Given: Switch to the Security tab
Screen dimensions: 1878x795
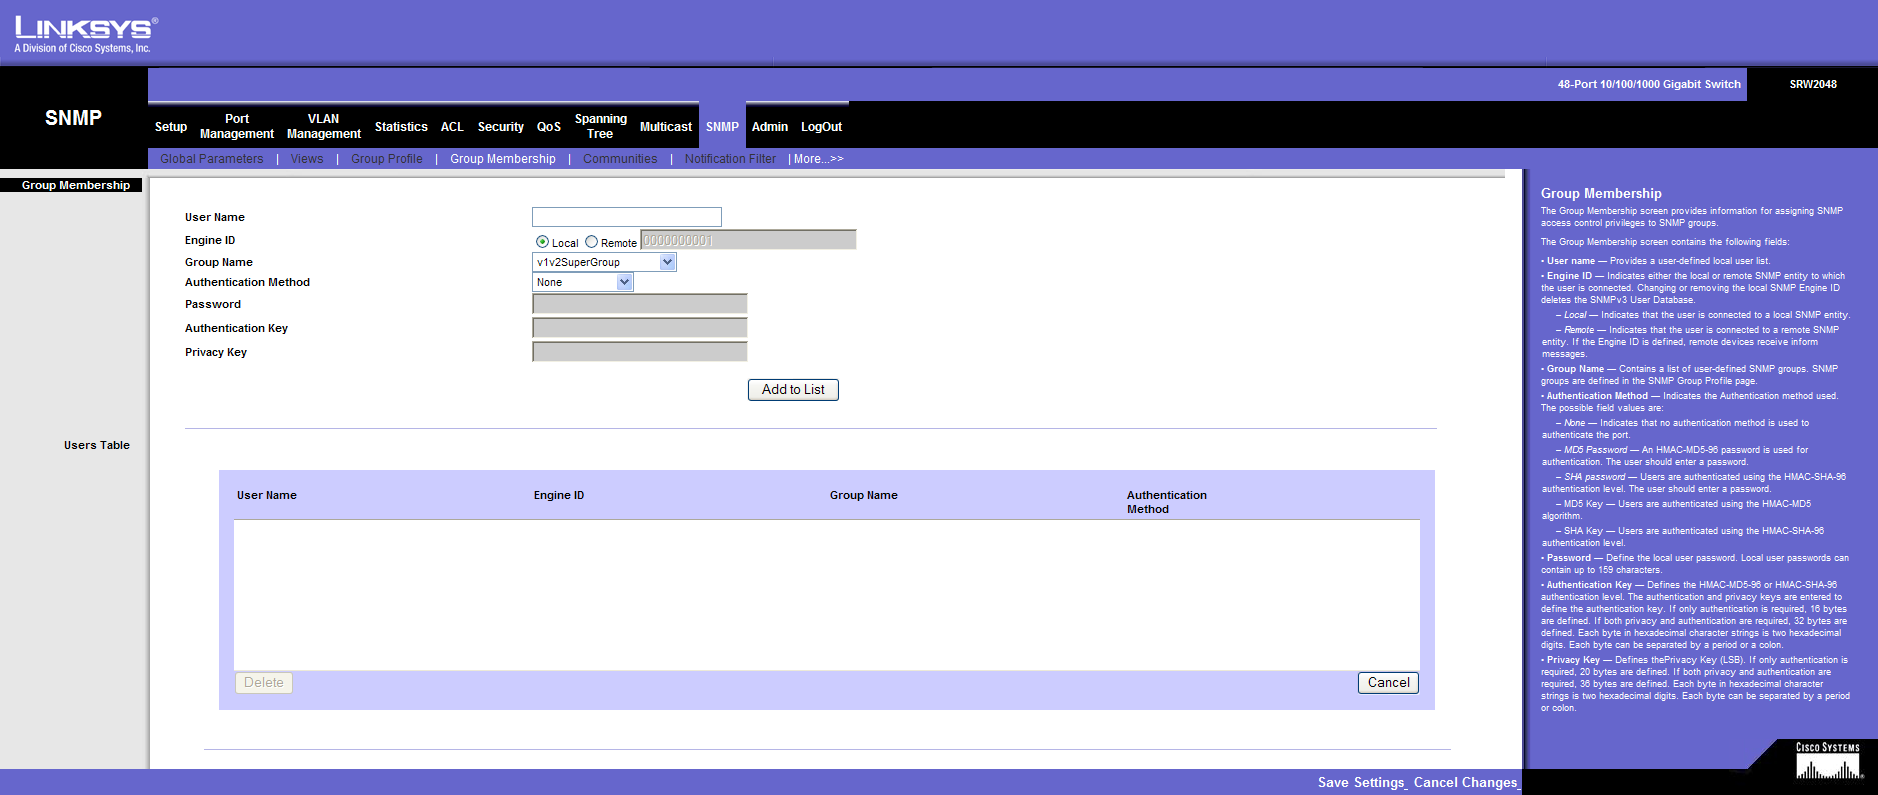Looking at the screenshot, I should (500, 127).
